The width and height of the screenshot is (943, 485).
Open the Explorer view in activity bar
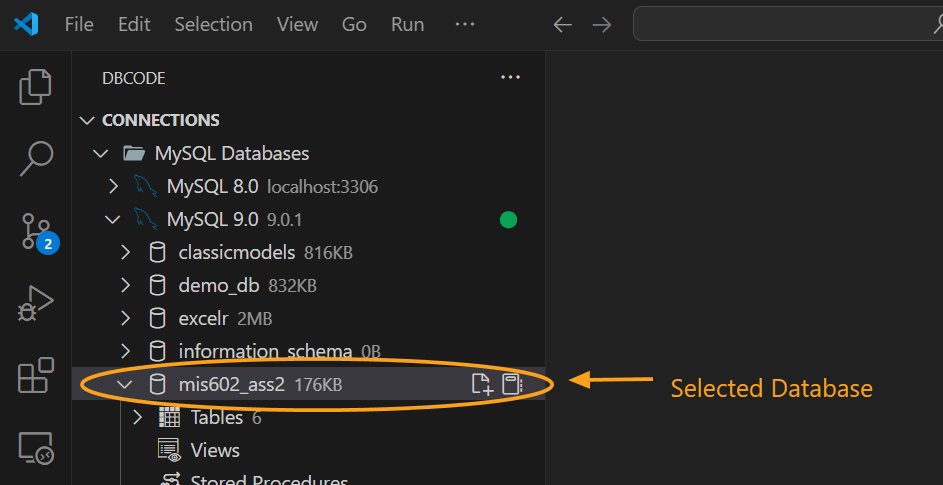35,87
